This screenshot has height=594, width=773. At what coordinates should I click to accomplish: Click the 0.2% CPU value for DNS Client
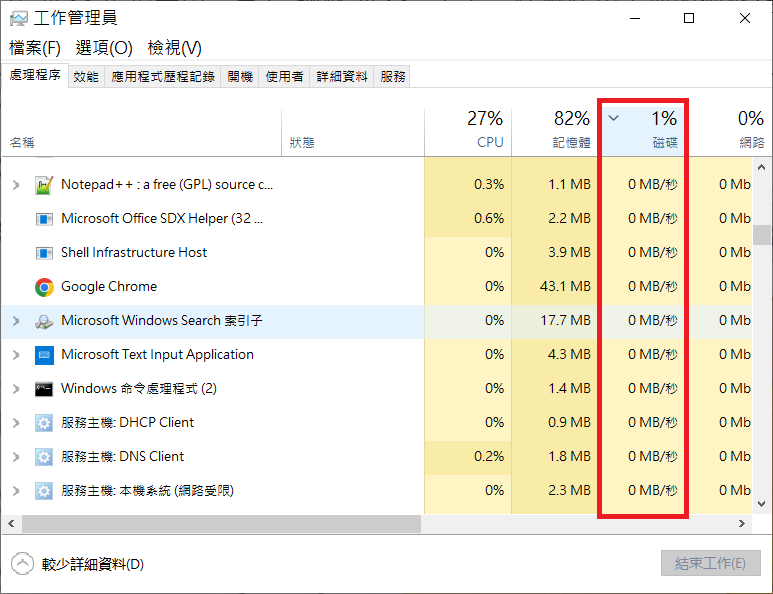(x=489, y=456)
